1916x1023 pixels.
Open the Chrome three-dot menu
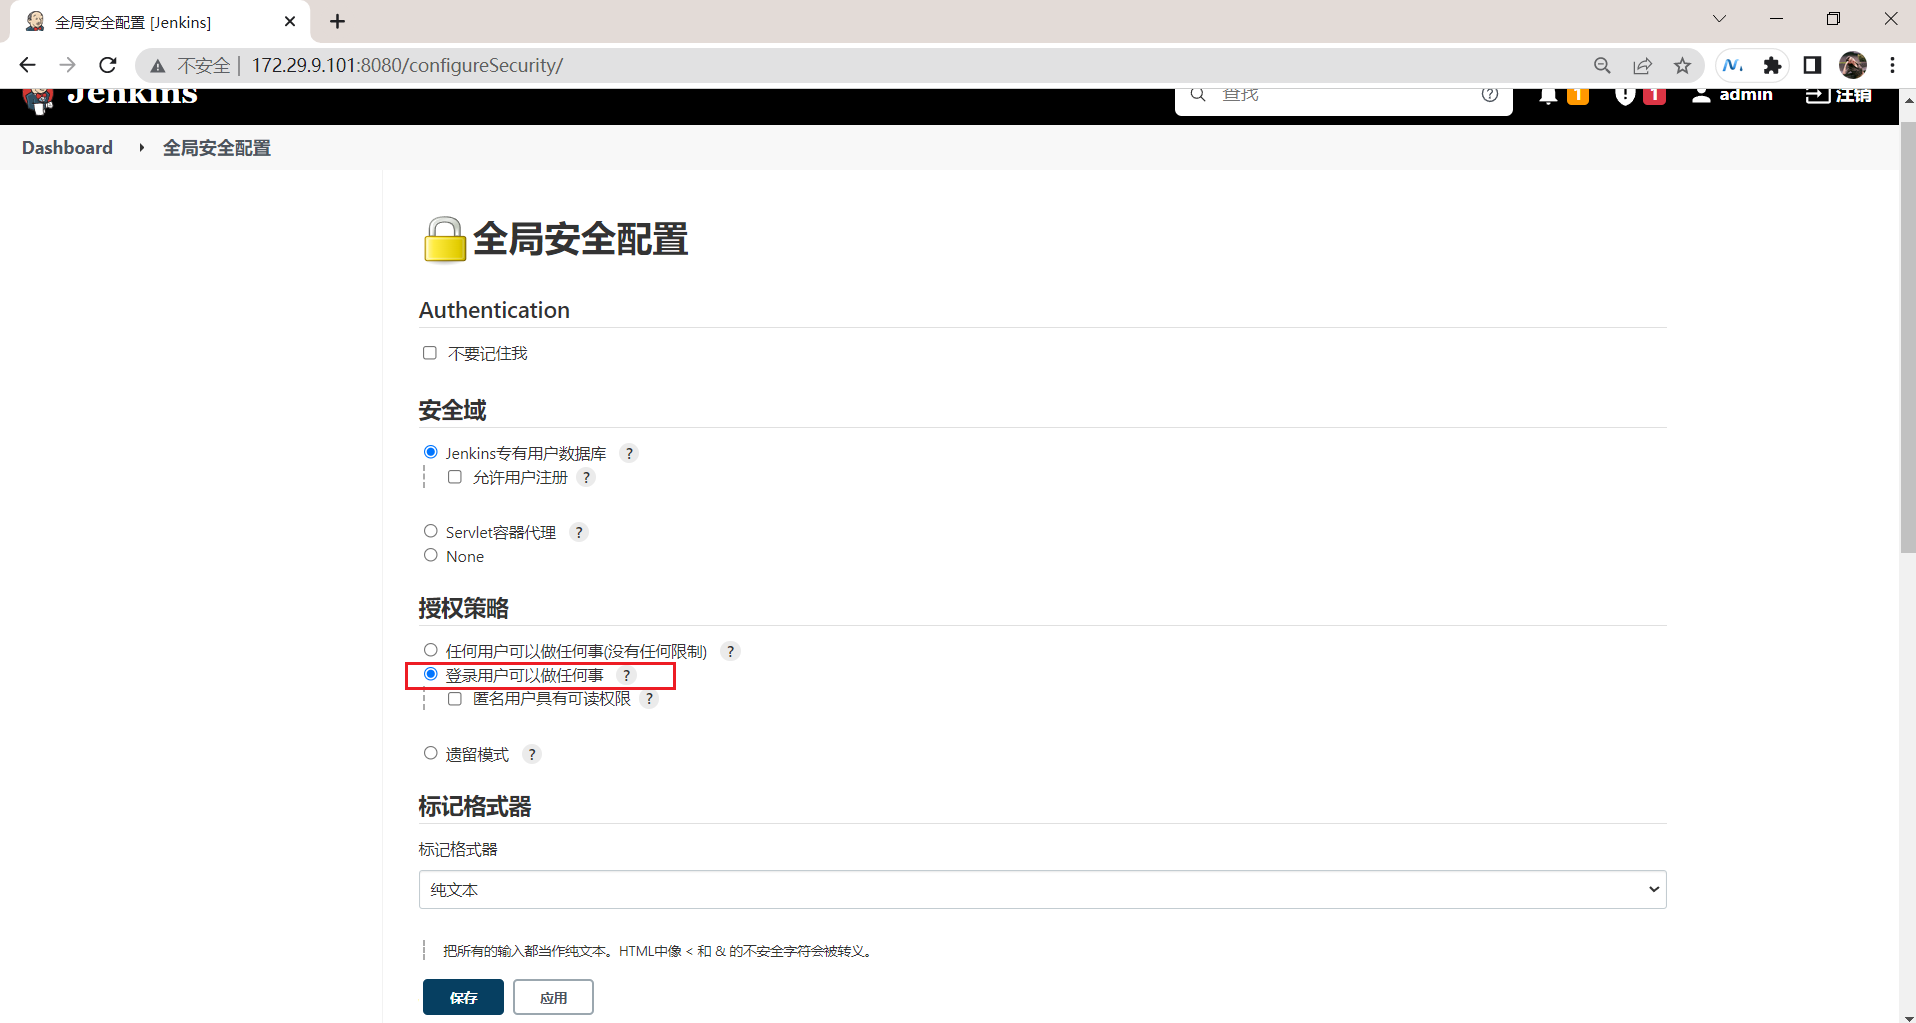[1892, 65]
